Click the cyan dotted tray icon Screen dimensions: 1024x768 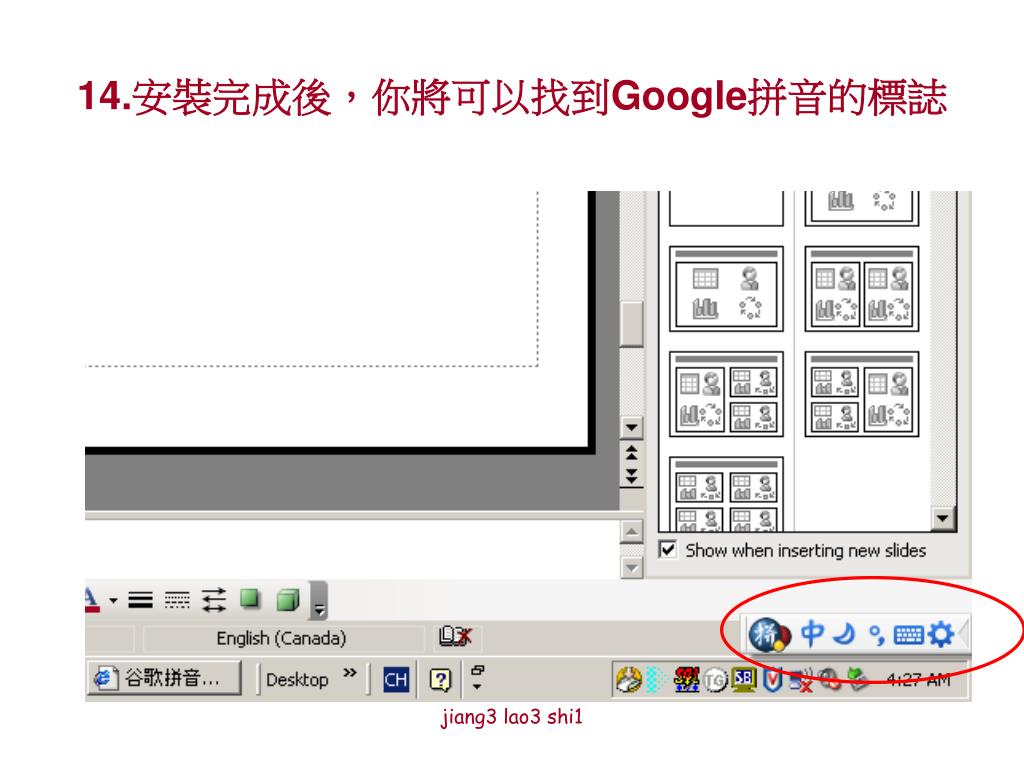point(654,680)
